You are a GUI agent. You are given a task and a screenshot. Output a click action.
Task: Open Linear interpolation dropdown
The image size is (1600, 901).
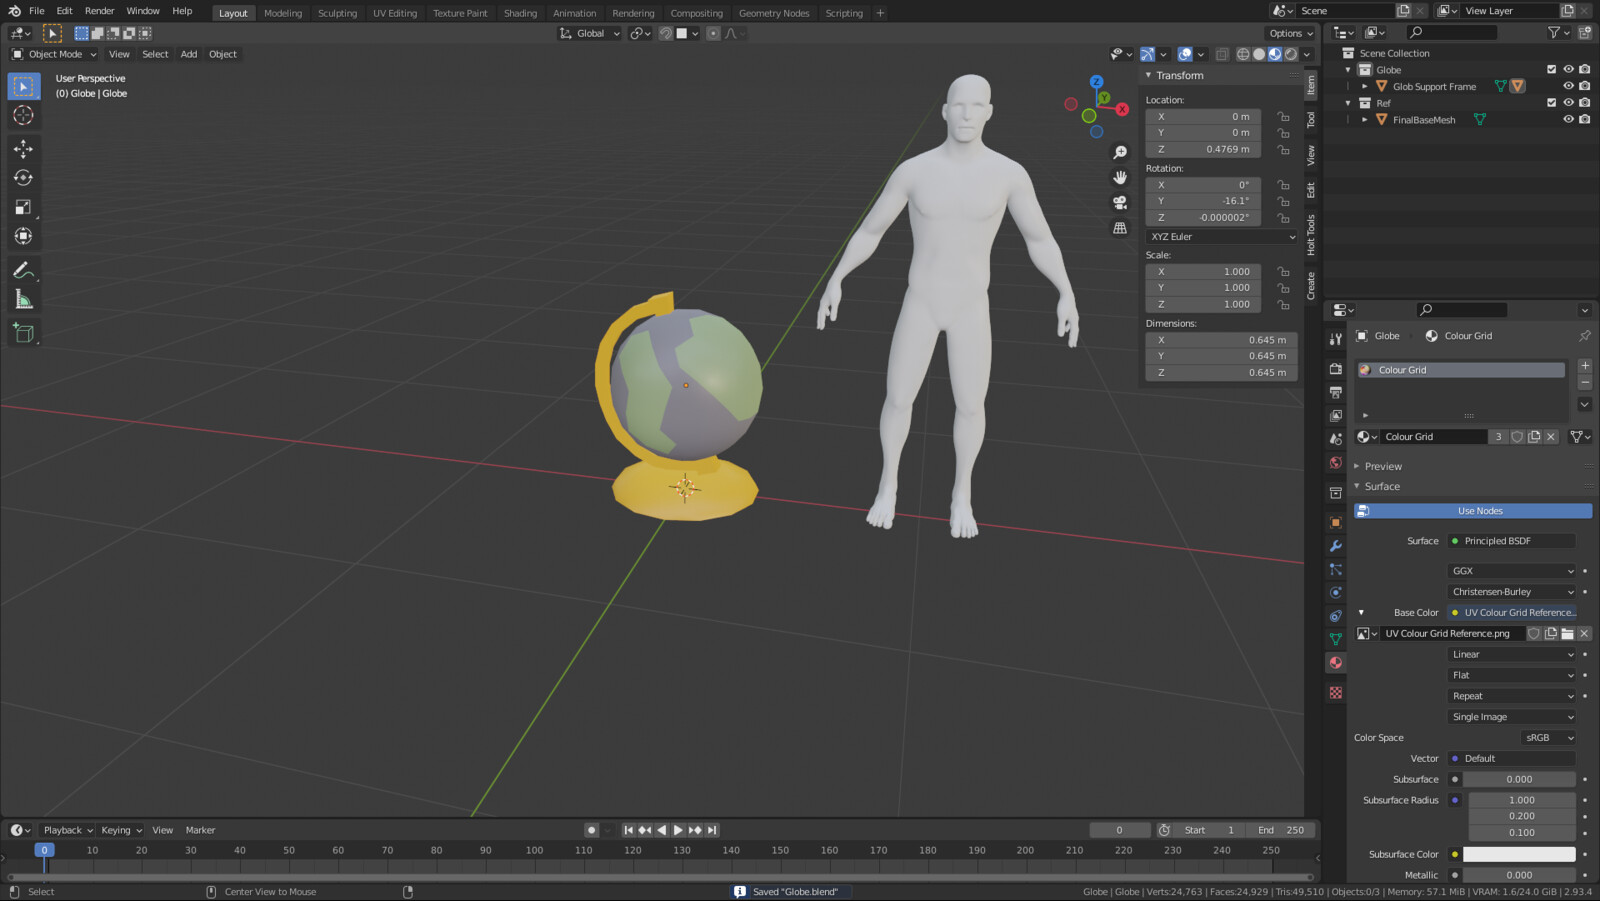pyautogui.click(x=1512, y=655)
